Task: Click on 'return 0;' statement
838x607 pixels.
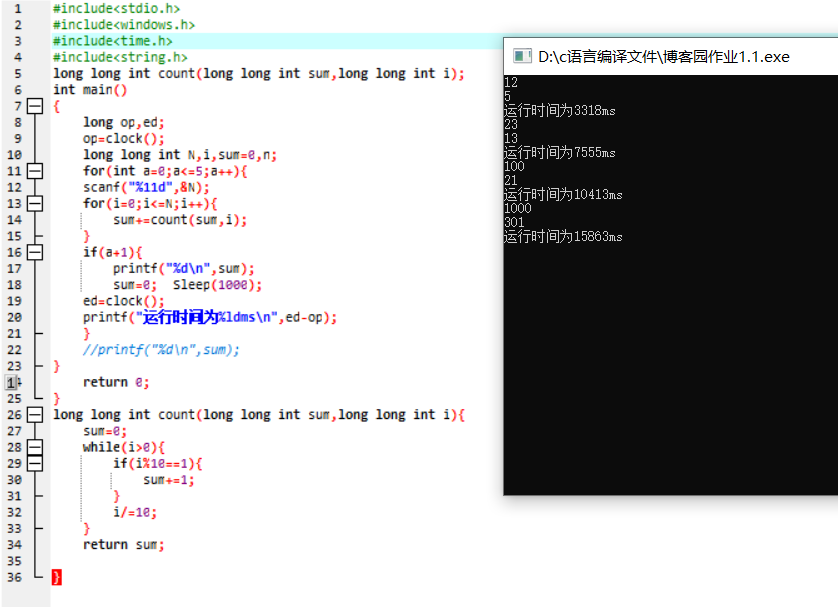Action: point(116,382)
